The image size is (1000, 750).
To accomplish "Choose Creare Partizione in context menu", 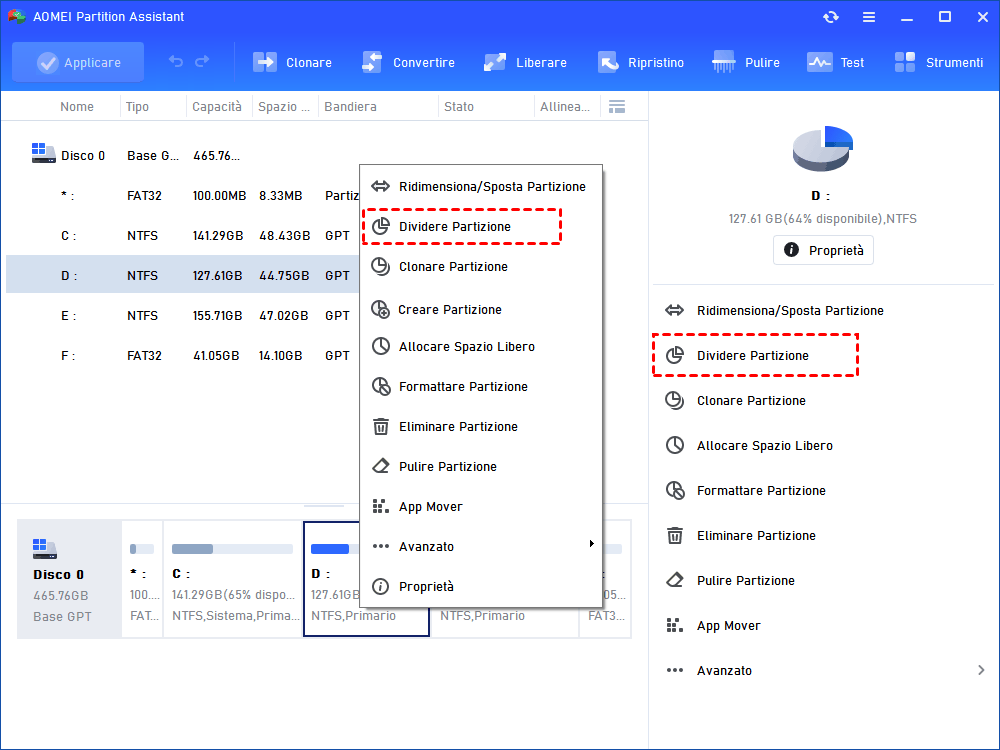I will point(481,309).
